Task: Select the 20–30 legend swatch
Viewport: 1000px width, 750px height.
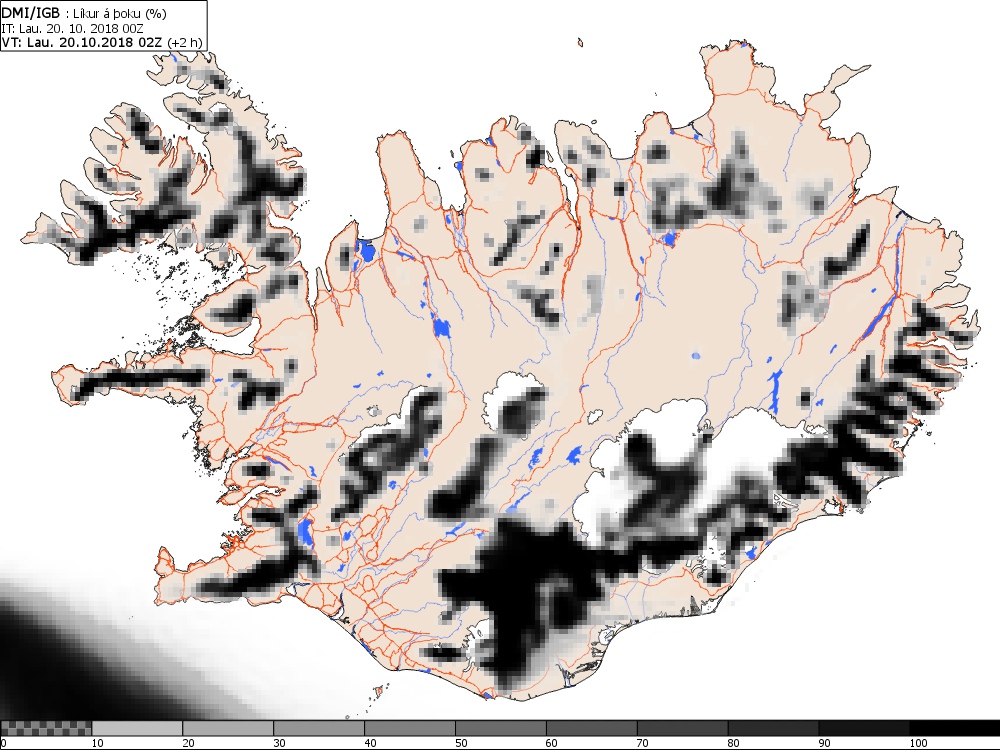Action: 228,728
